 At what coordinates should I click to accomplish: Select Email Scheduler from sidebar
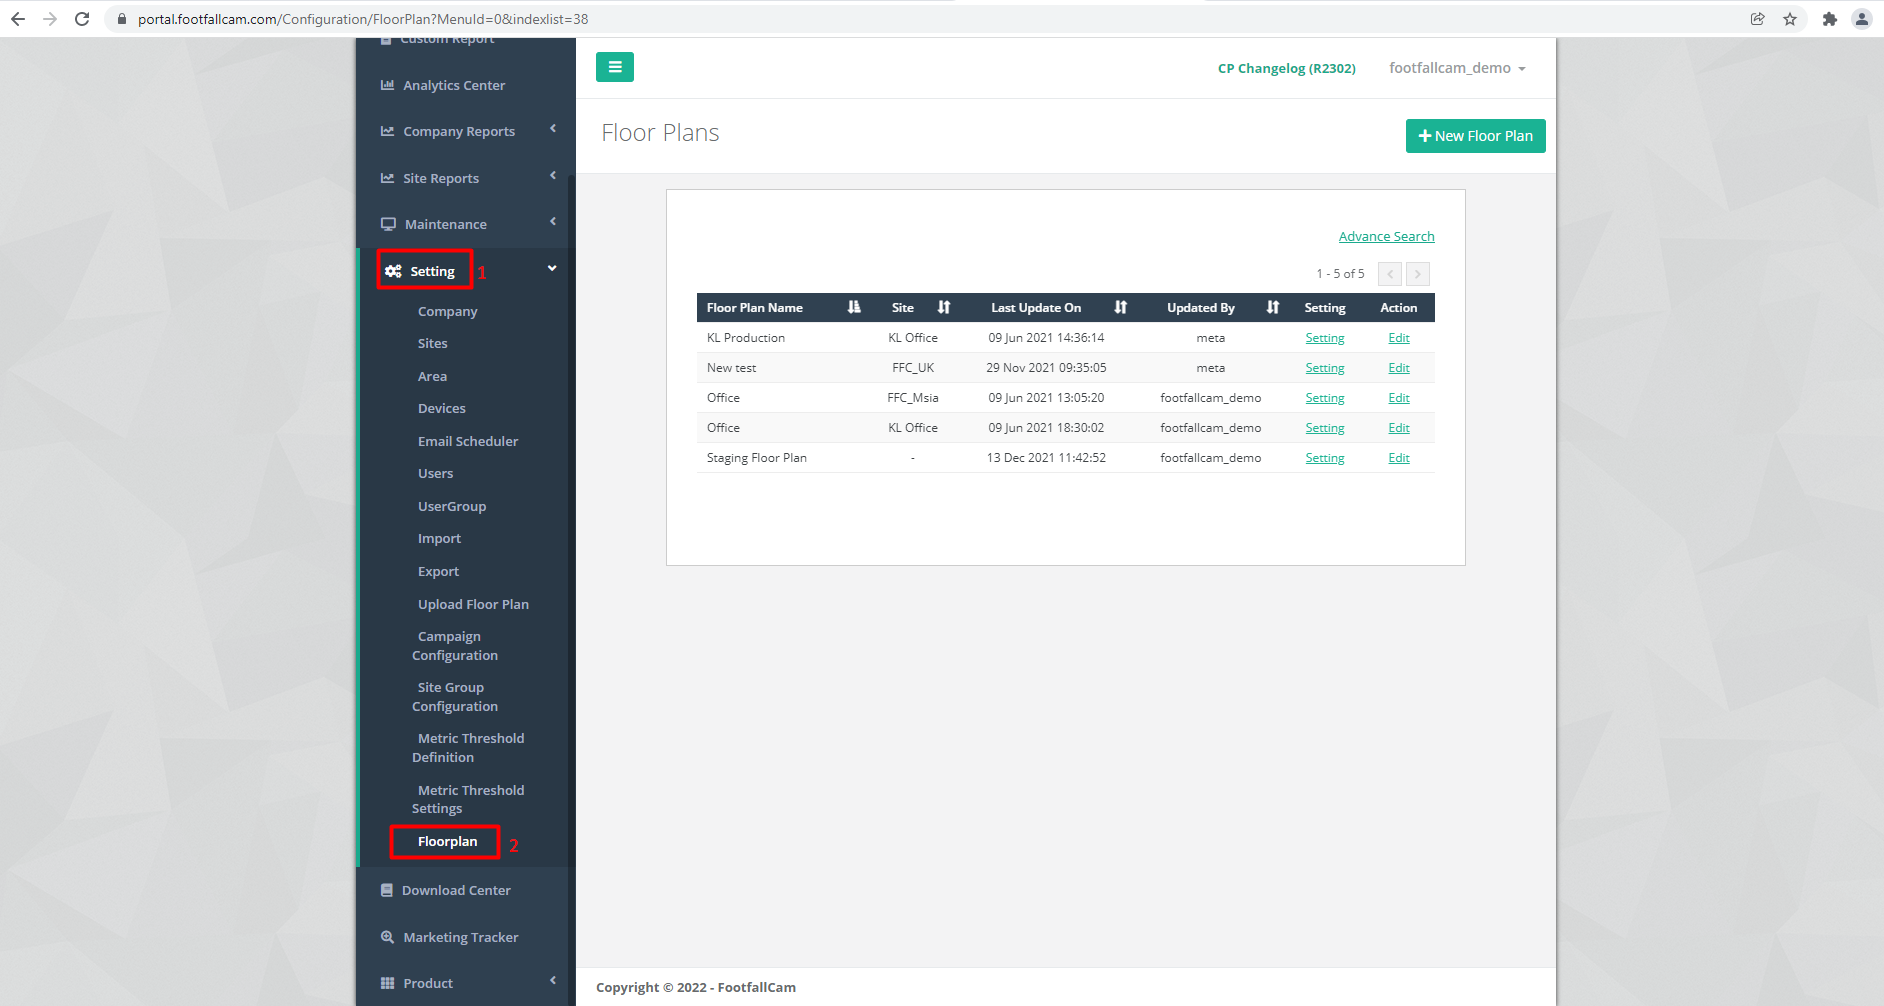coord(467,441)
